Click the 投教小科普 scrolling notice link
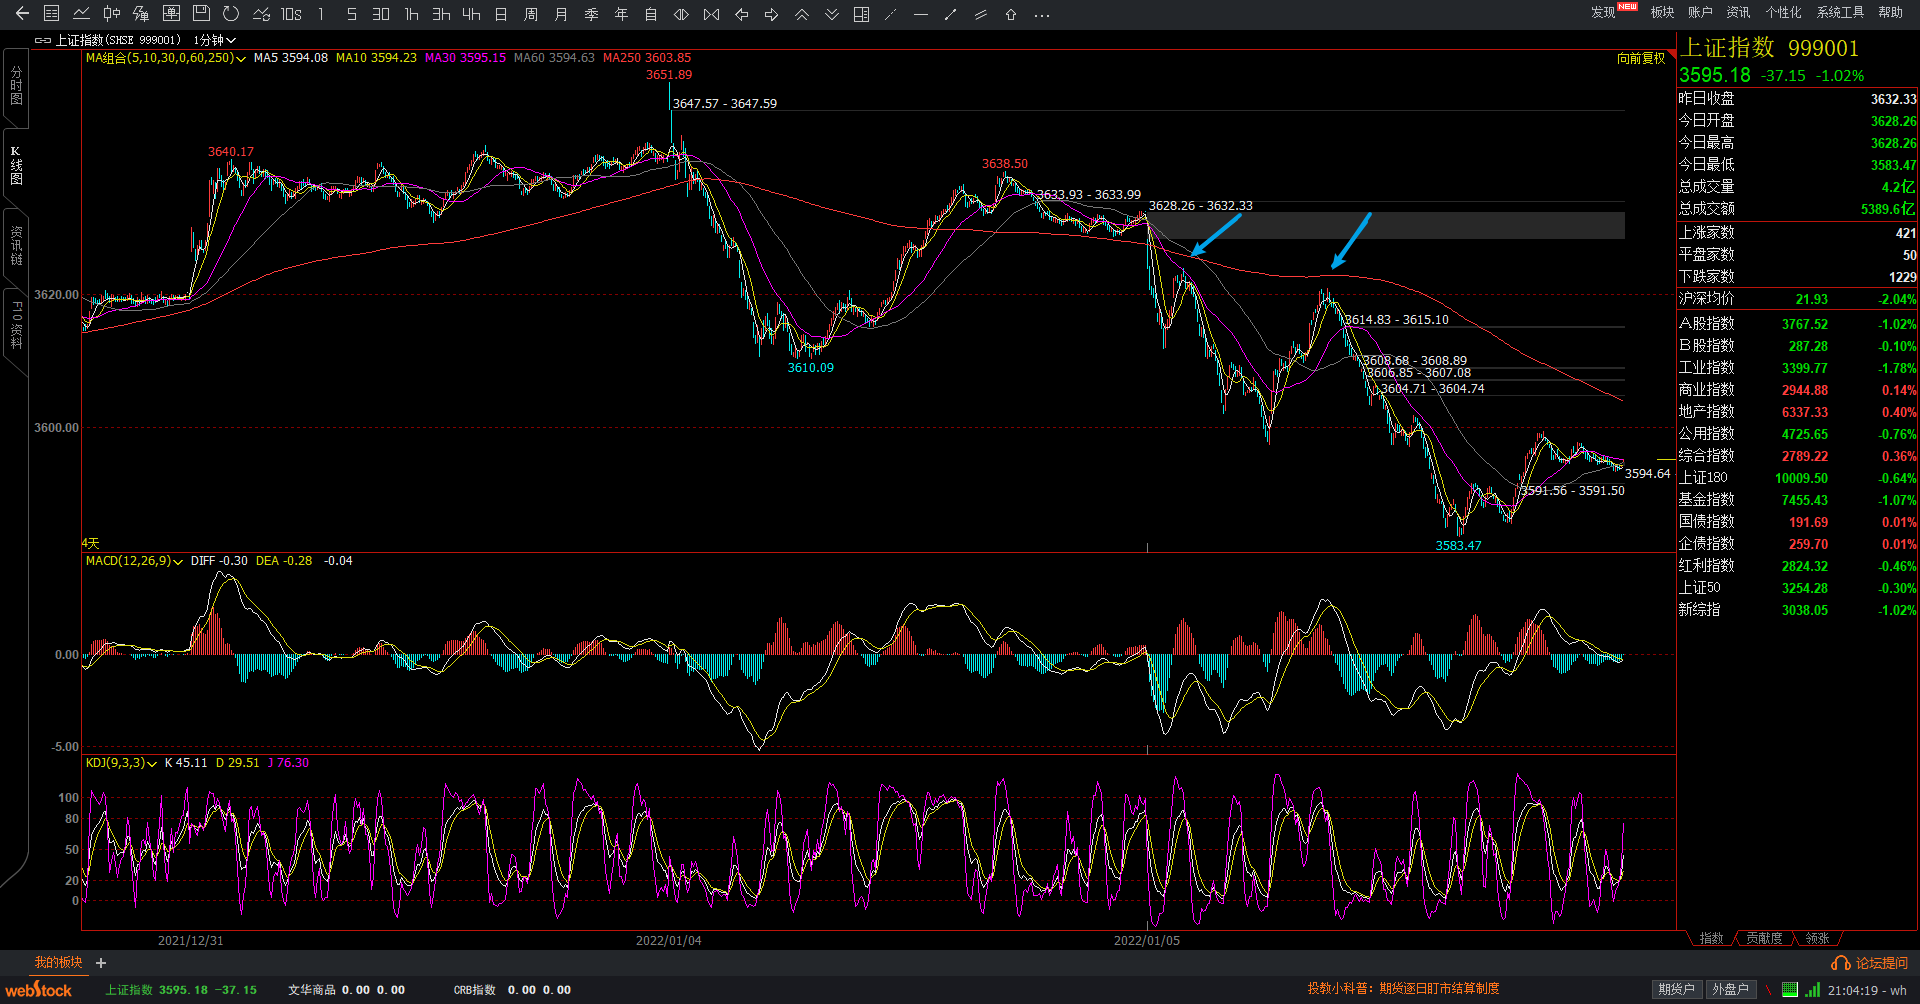The image size is (1920, 1004). point(1403,988)
